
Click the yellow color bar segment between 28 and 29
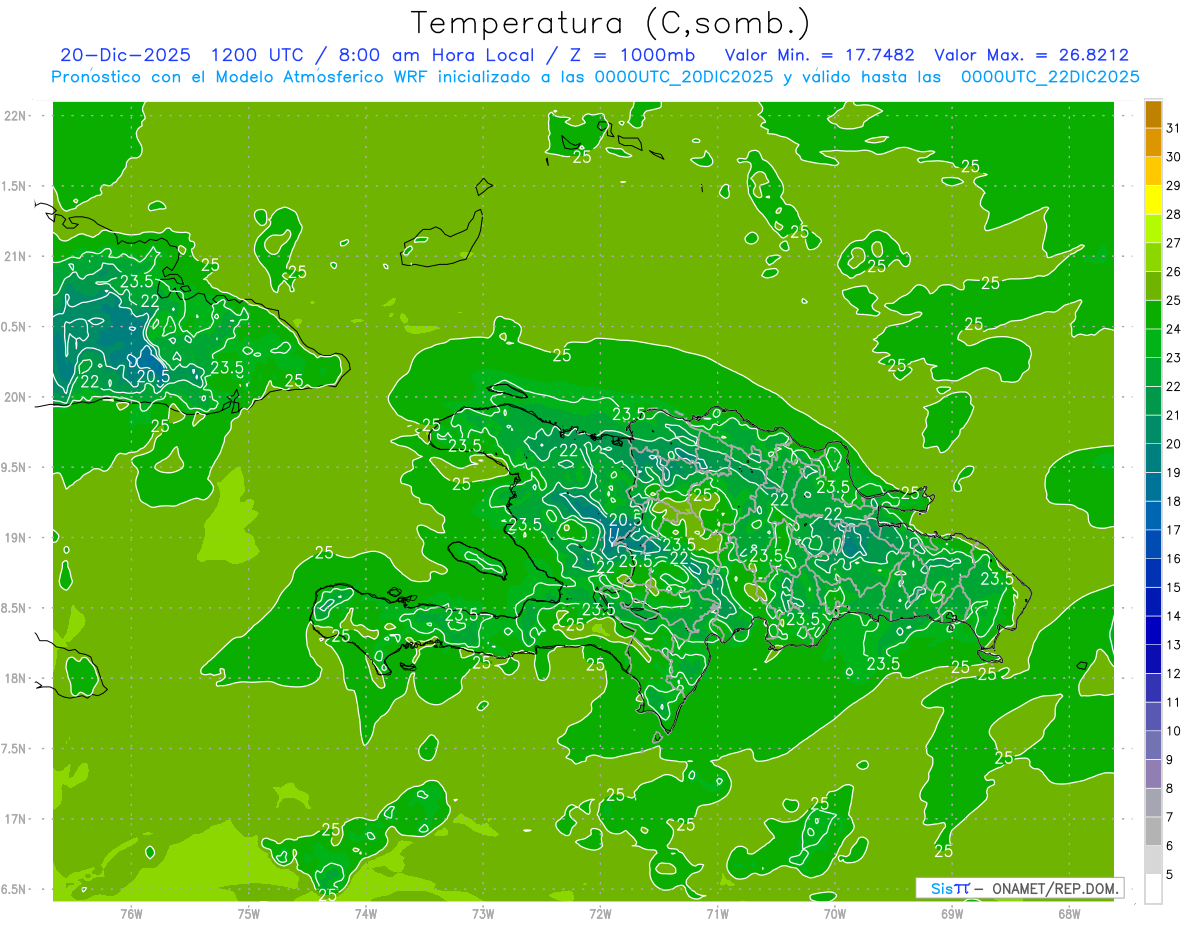pos(1153,201)
